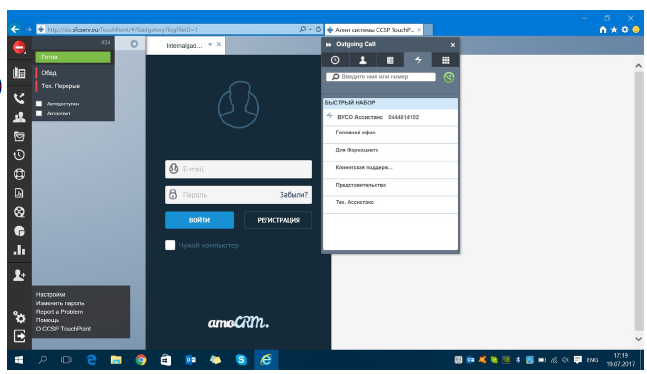The image size is (647, 374).
Task: Switch to the directory building tab
Action: pos(390,60)
